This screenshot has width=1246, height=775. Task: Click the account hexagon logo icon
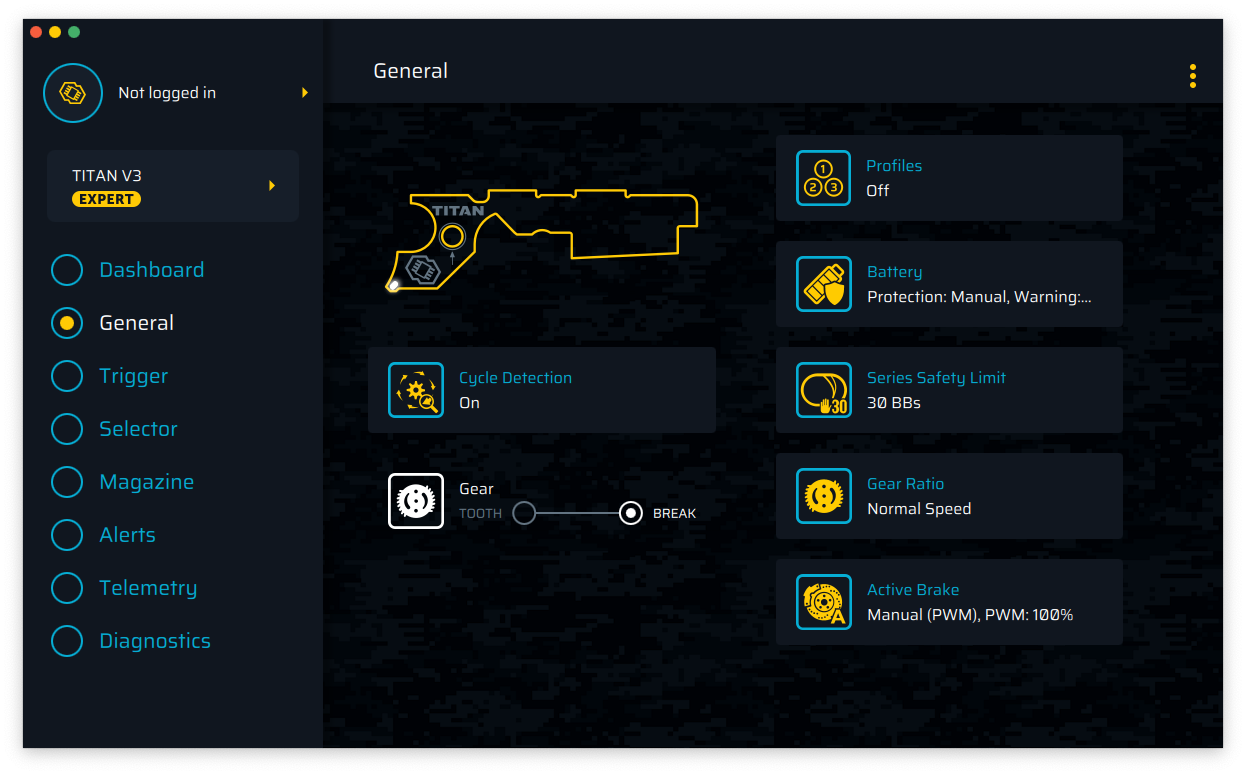(73, 93)
